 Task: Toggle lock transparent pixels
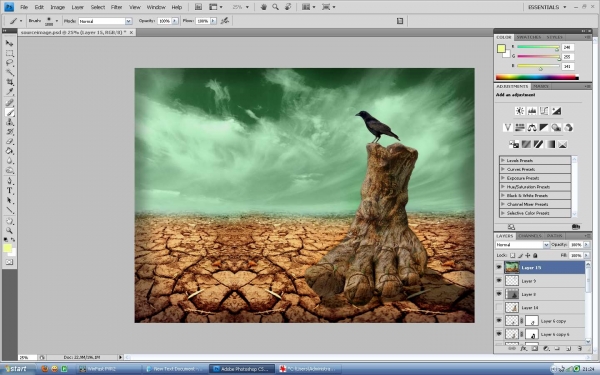tap(513, 255)
